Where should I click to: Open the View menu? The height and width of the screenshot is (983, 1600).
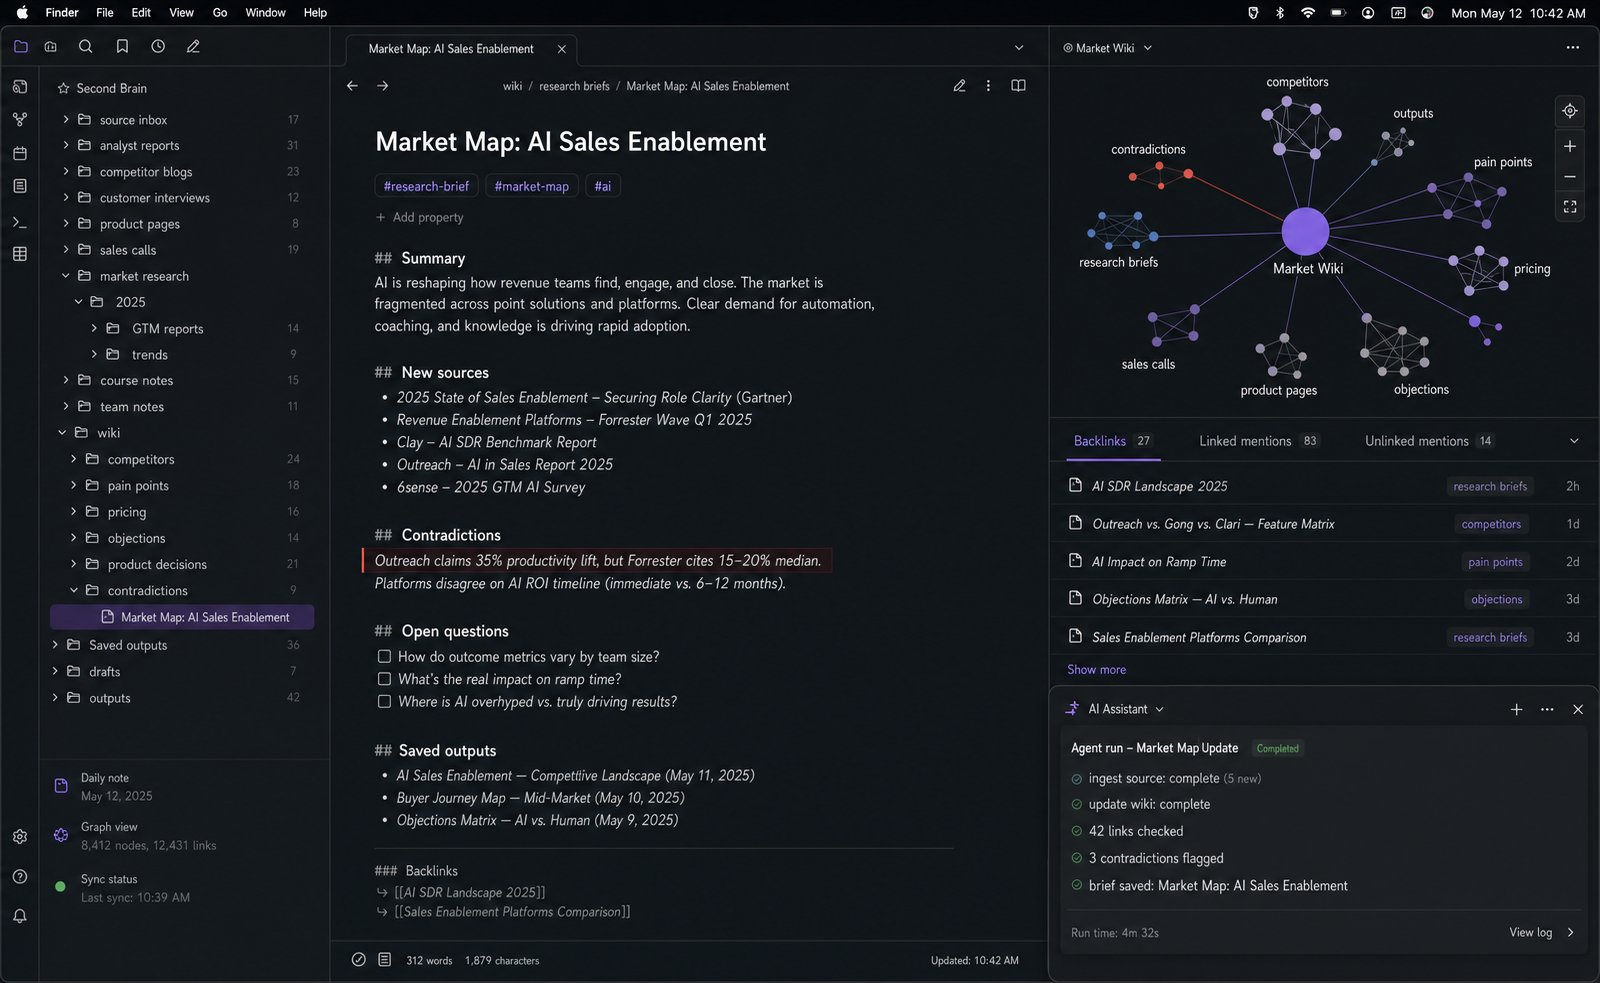(x=181, y=13)
